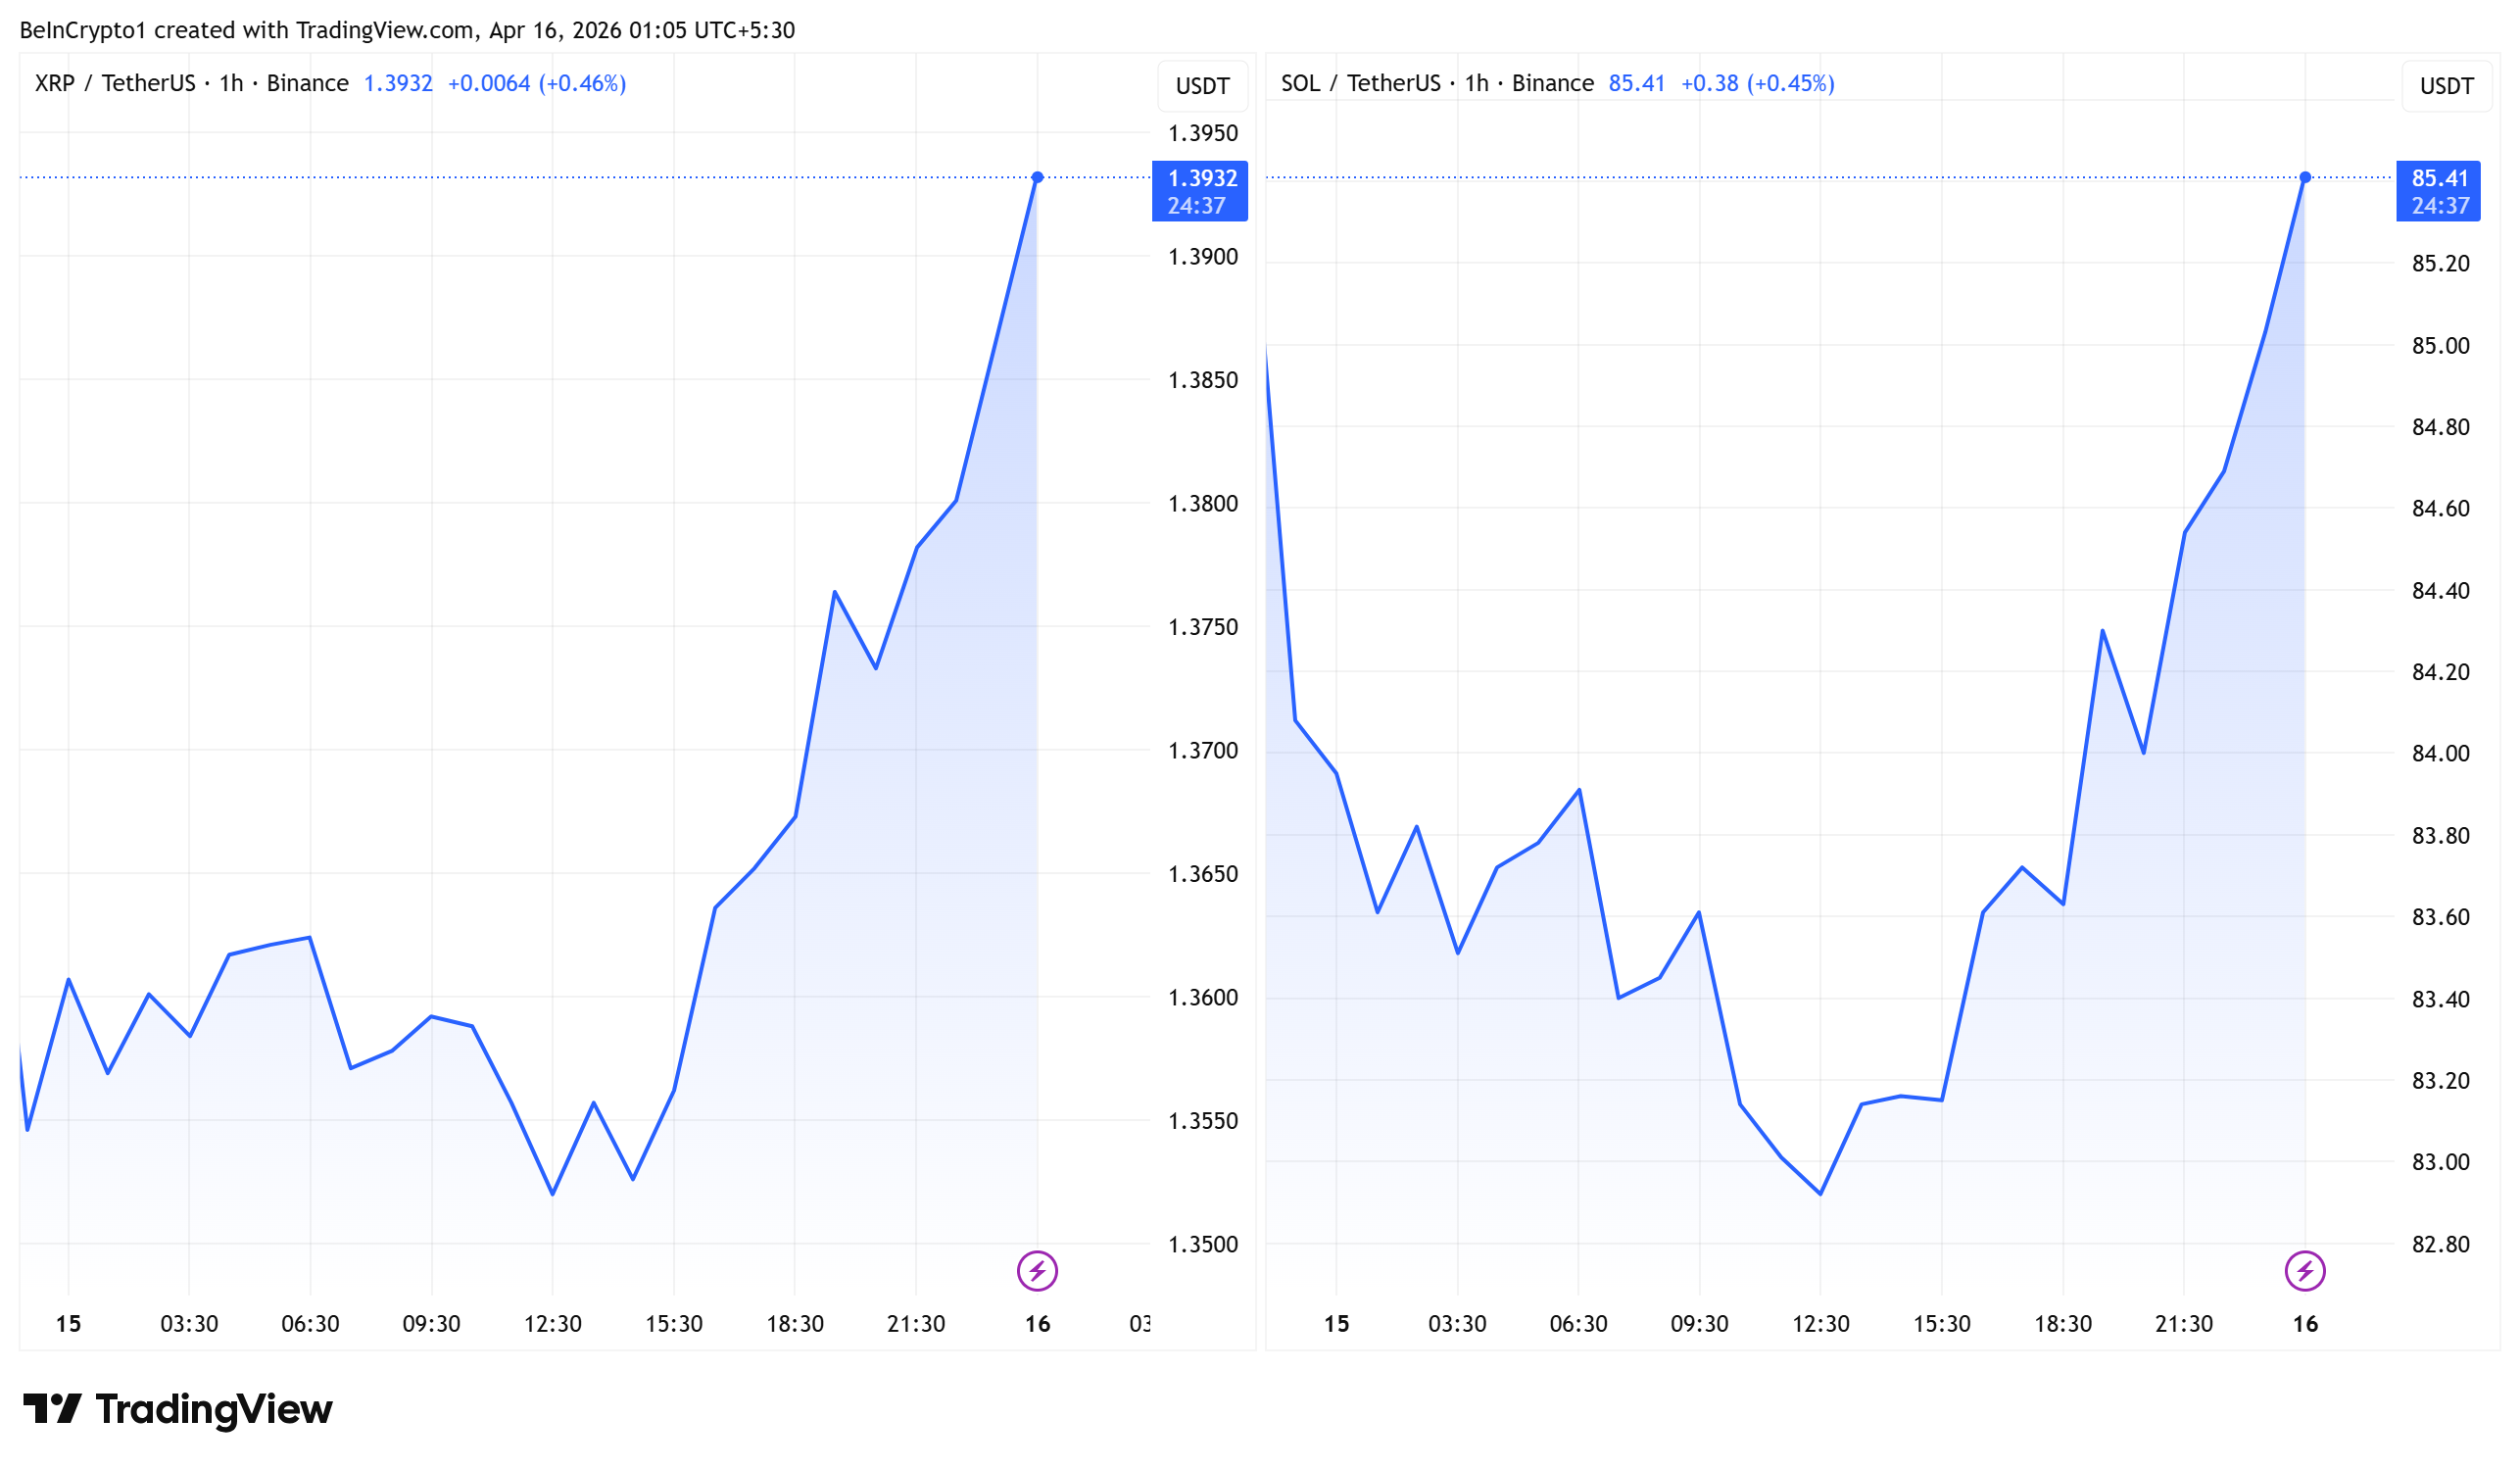Click the XRP / TetherUS symbol title
The image size is (2520, 1468).
pyautogui.click(x=115, y=83)
